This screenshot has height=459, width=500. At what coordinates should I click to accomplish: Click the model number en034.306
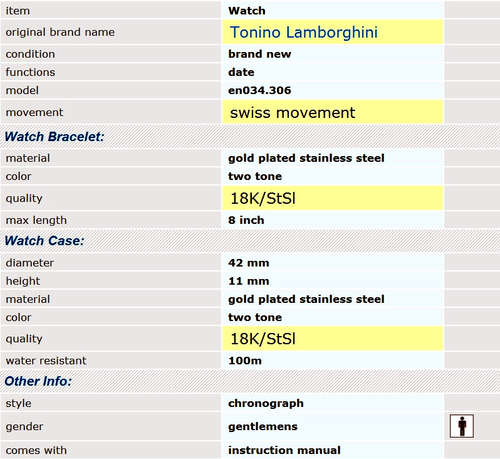pyautogui.click(x=260, y=90)
